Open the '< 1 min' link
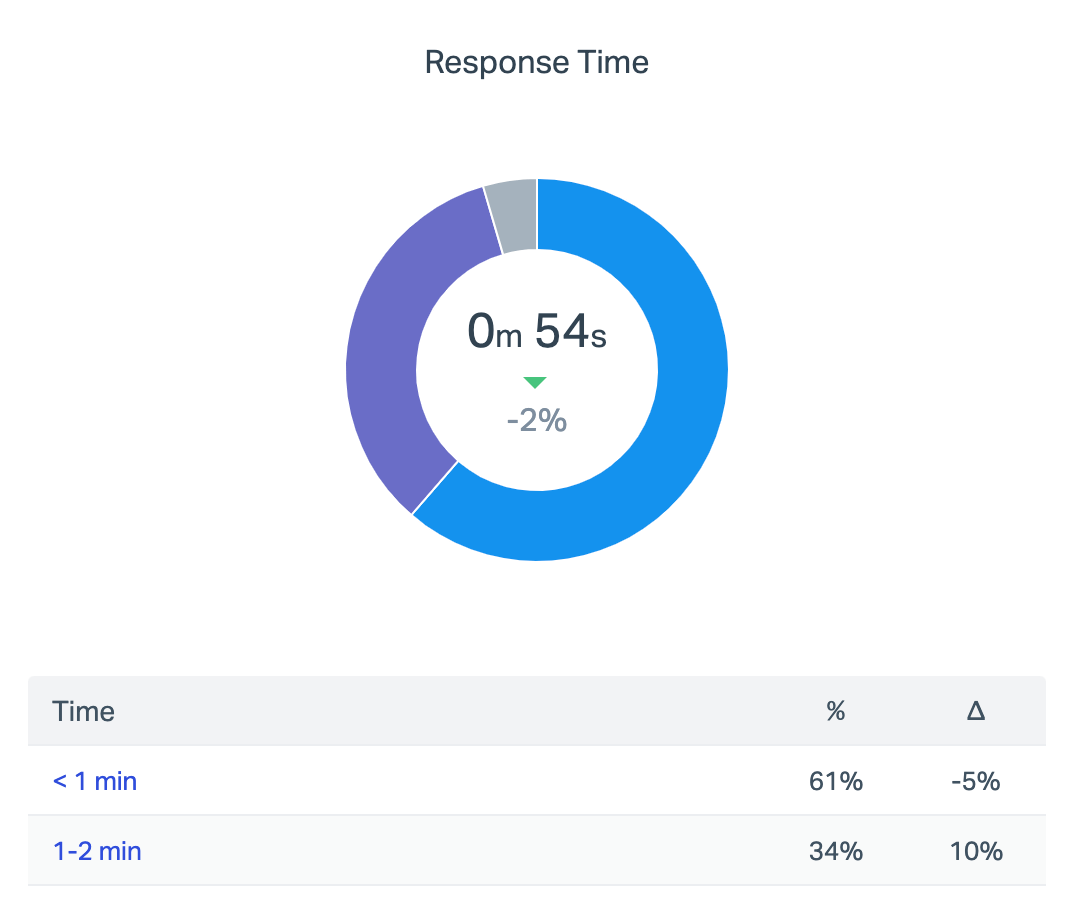The height and width of the screenshot is (906, 1084). [x=95, y=781]
